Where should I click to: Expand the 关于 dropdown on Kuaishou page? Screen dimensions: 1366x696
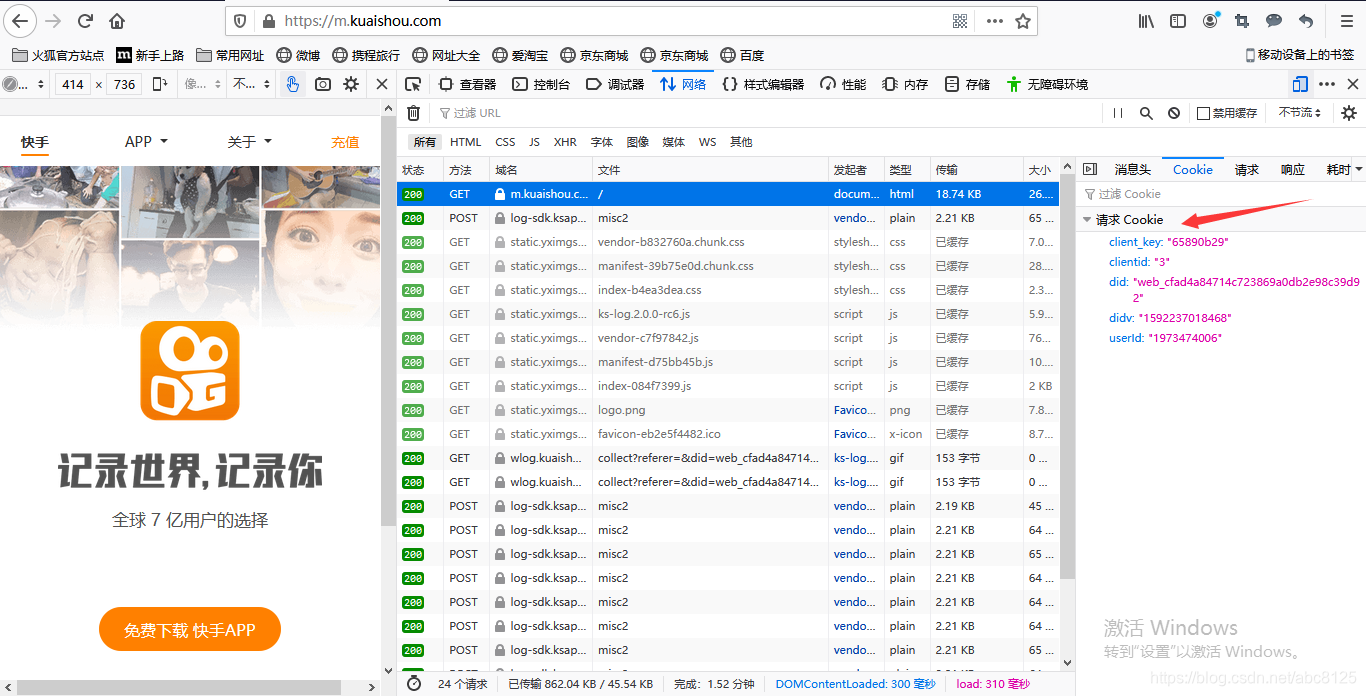click(x=249, y=142)
